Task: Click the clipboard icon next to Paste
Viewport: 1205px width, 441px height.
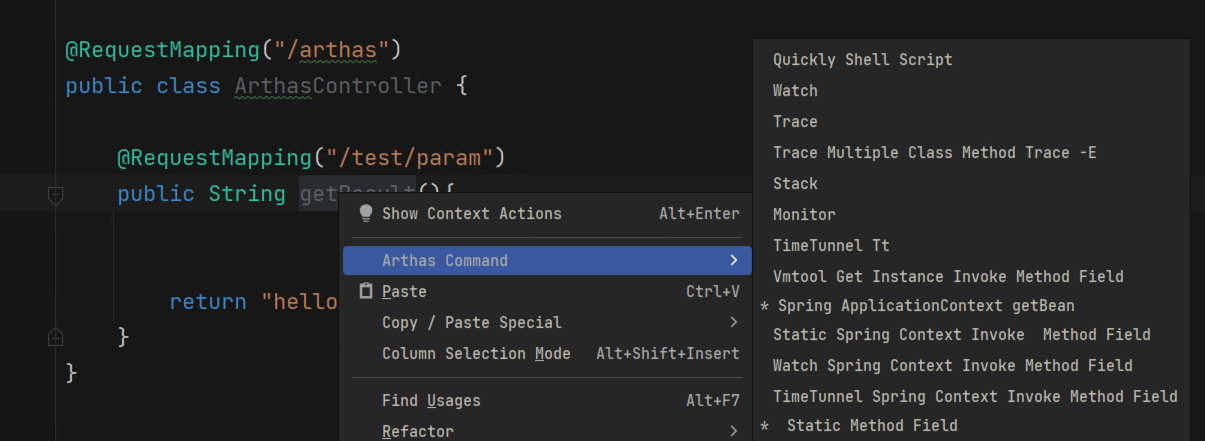Action: 365,291
